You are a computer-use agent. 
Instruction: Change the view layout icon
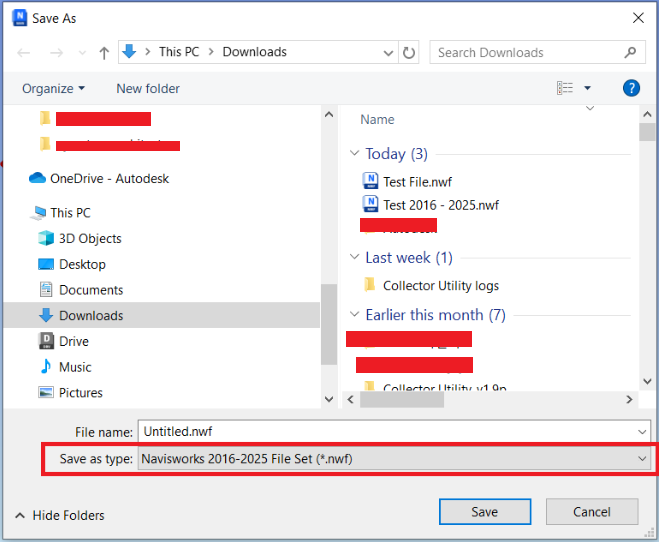565,88
